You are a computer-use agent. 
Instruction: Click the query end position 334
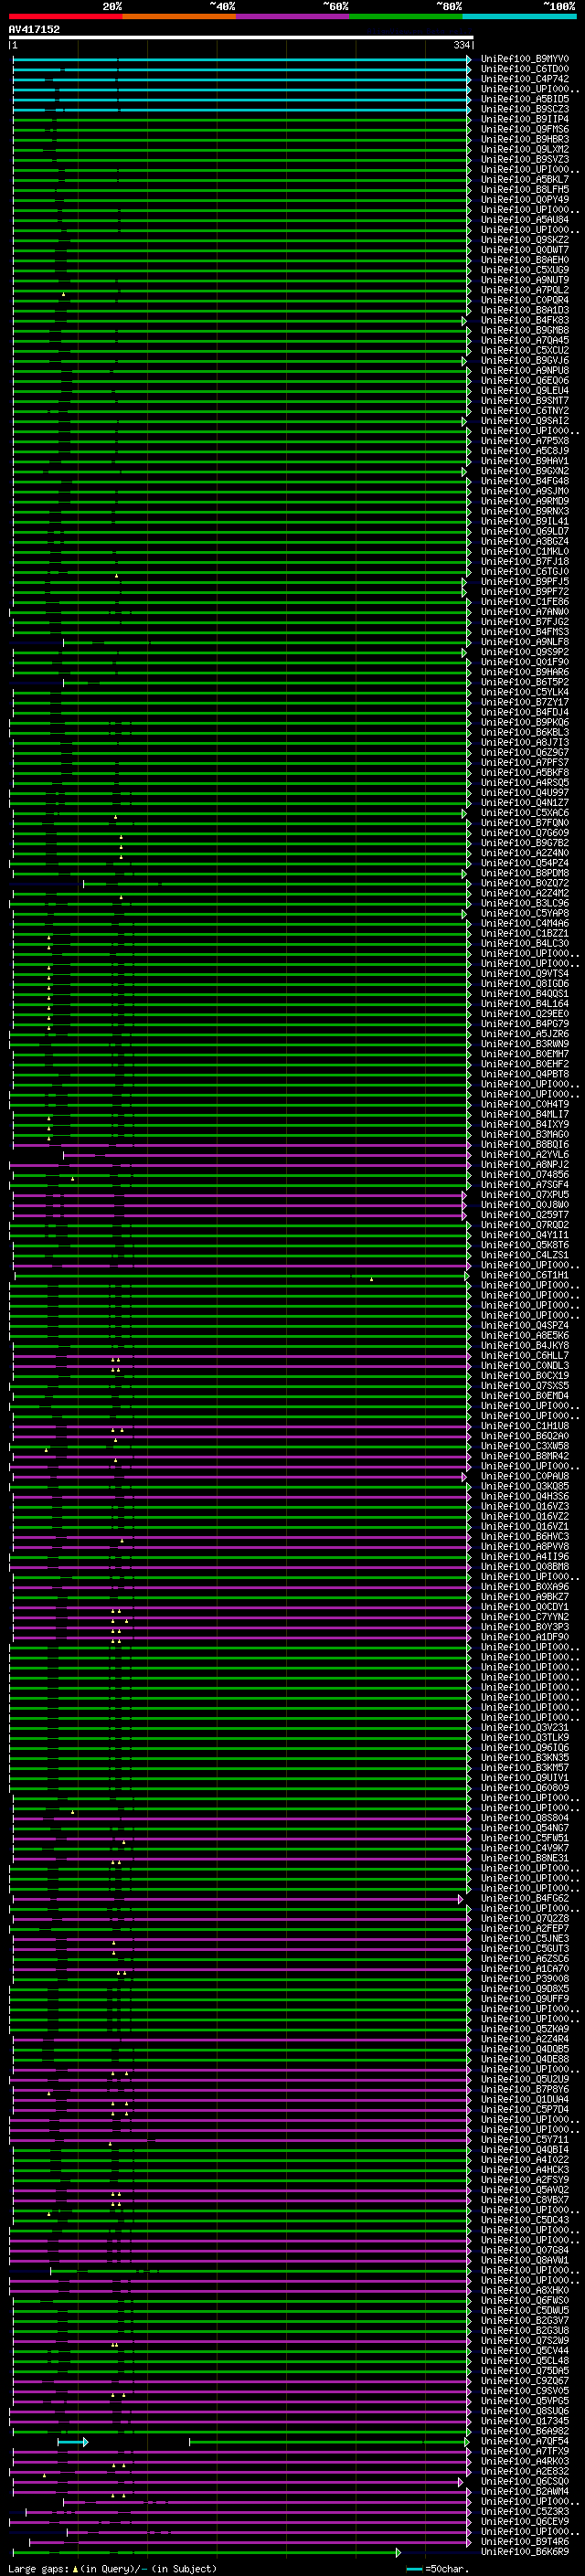[462, 45]
